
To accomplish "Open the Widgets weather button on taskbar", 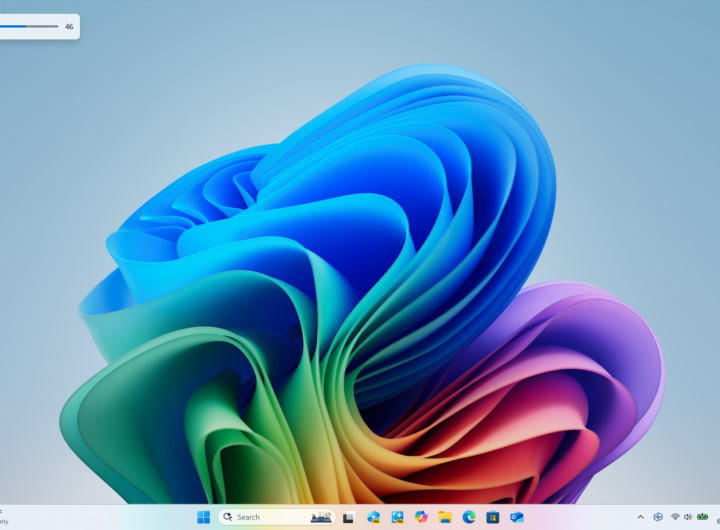I will (x=4, y=516).
